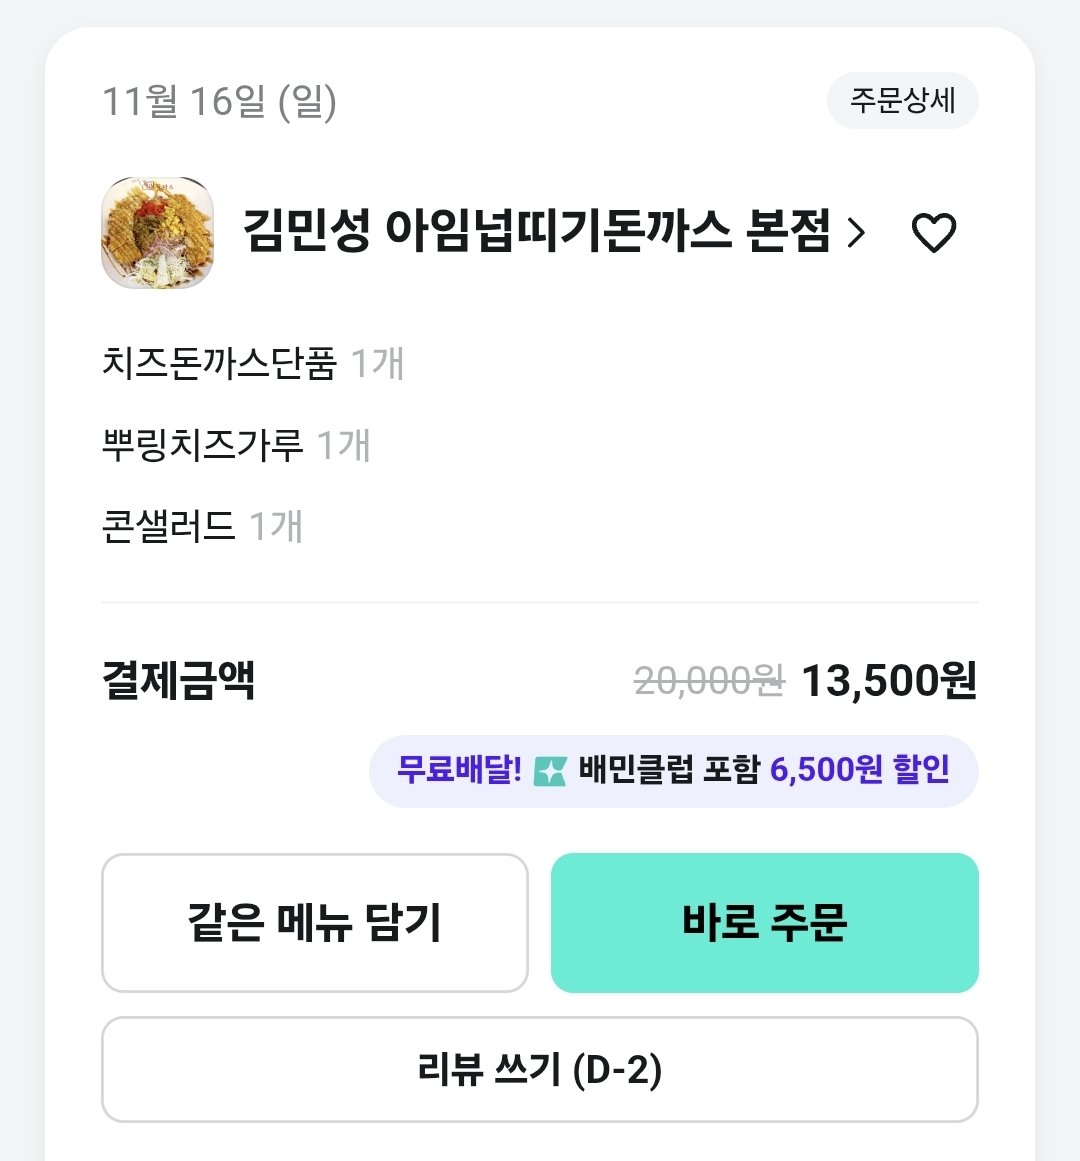Open the 주문상세 order details
The image size is (1080, 1161).
(902, 101)
